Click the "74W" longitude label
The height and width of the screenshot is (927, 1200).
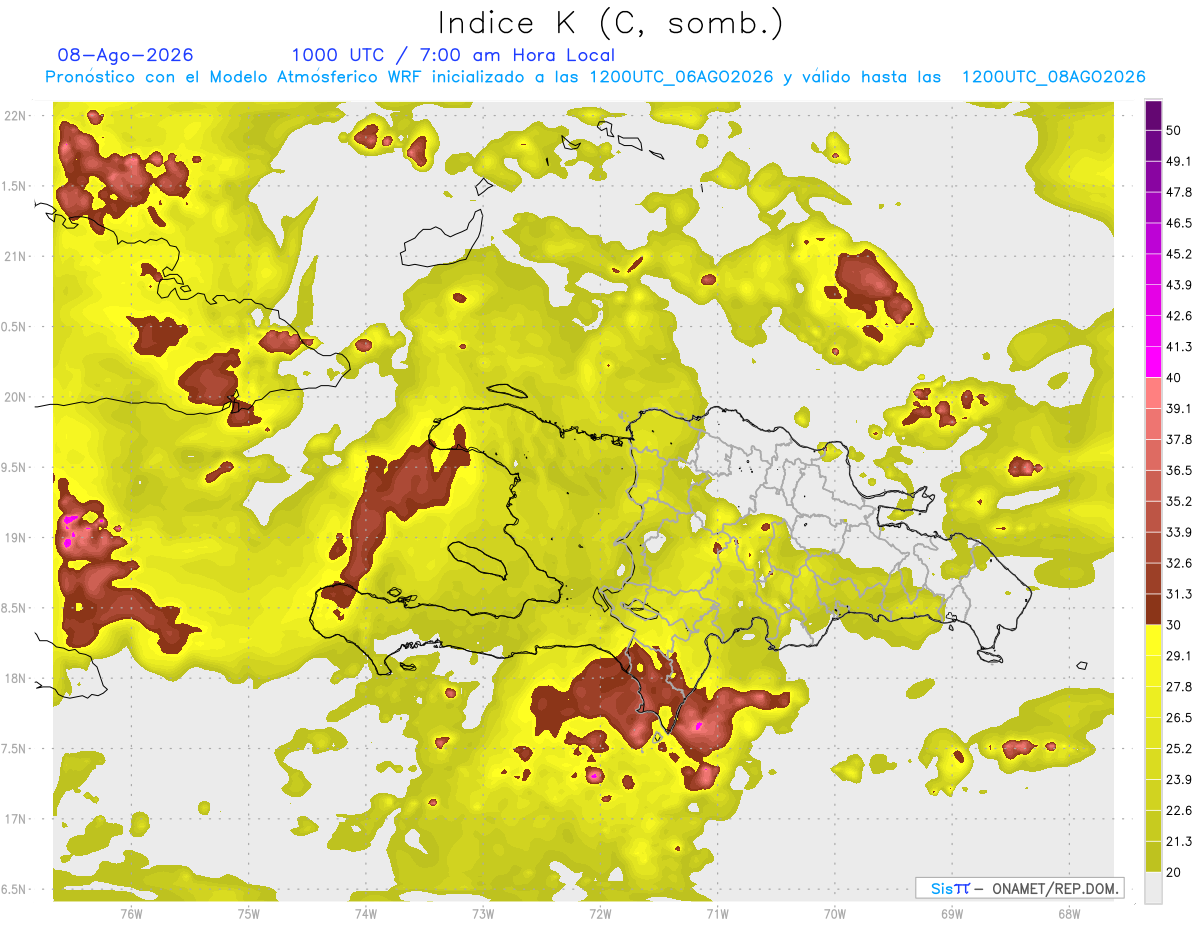pos(365,913)
